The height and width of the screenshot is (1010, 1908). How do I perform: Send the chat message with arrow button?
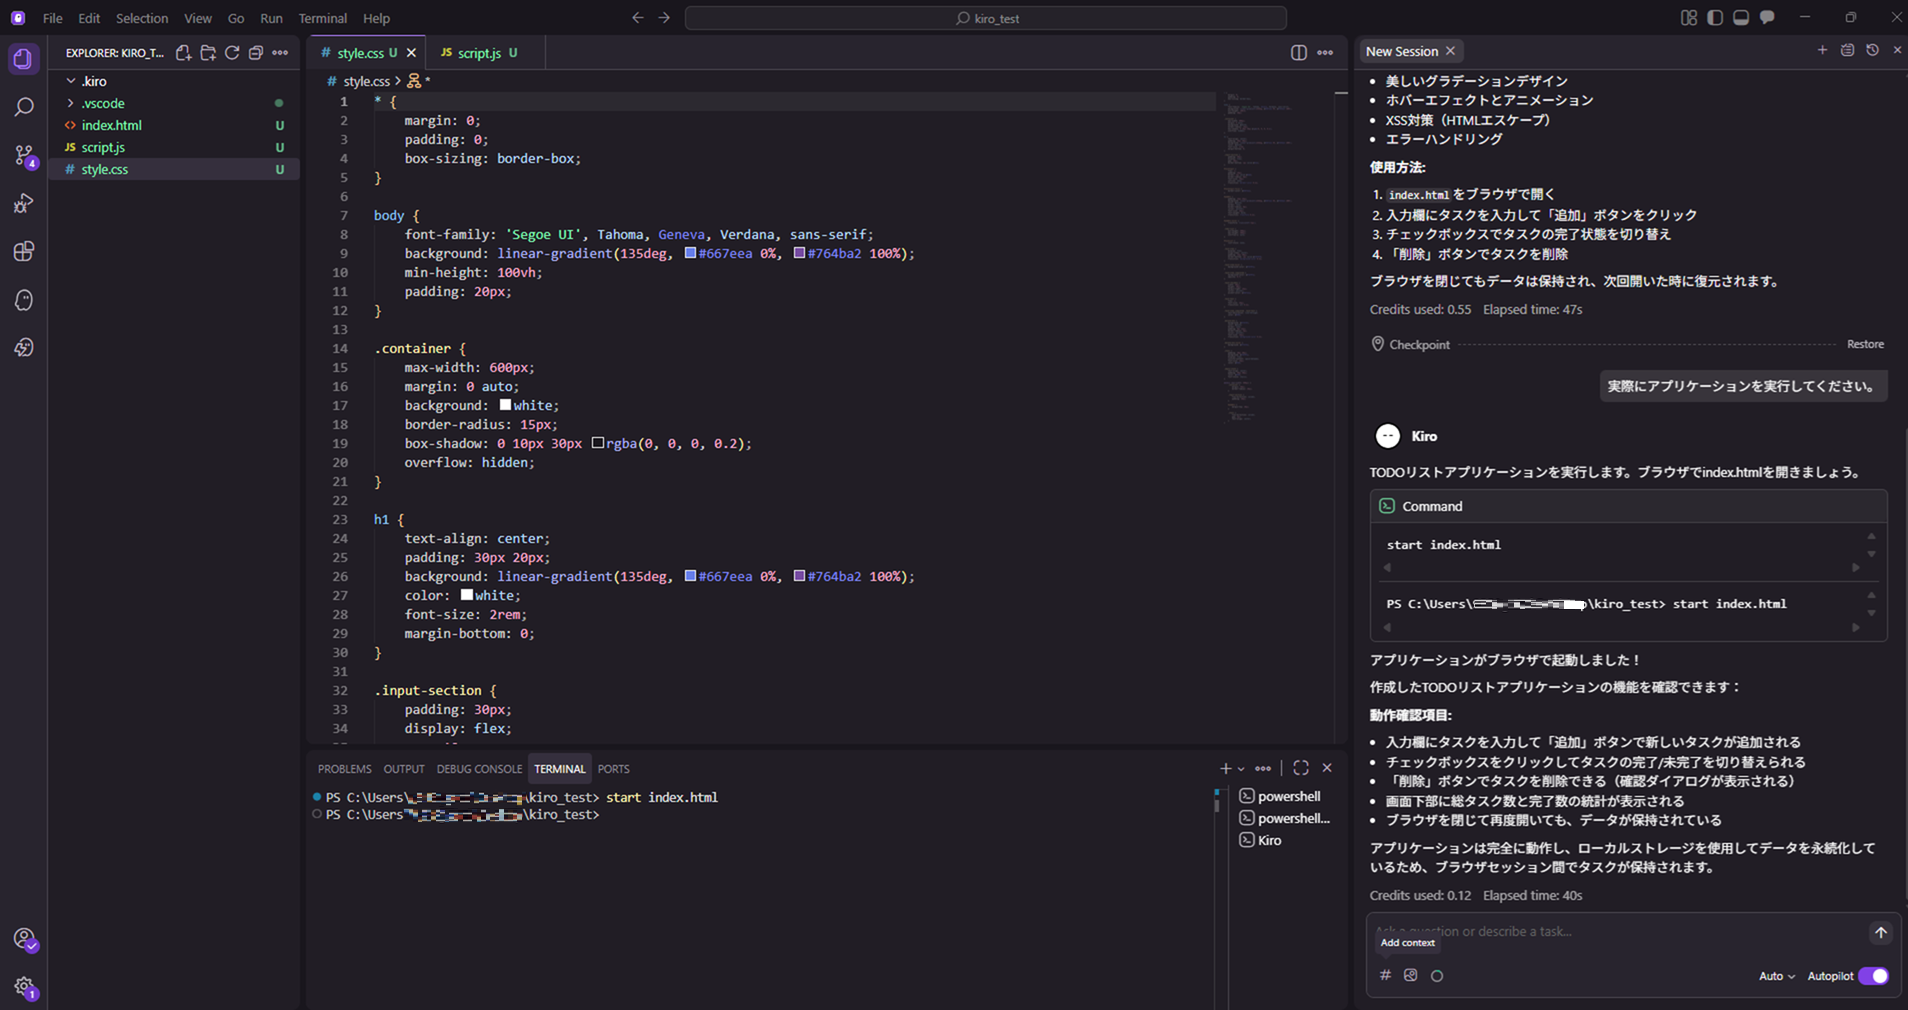(1880, 932)
